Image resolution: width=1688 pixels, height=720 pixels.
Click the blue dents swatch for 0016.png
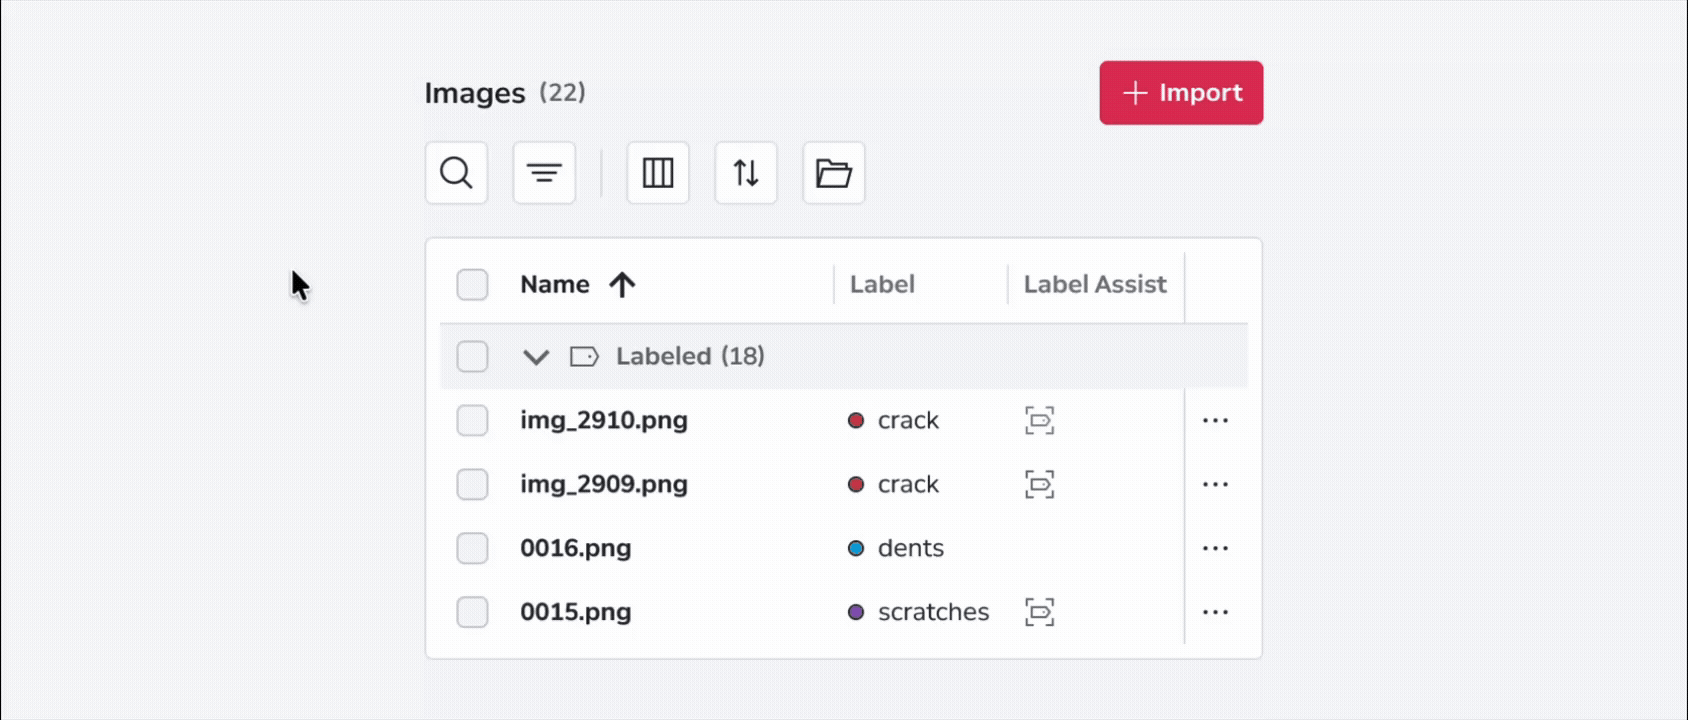coord(856,548)
